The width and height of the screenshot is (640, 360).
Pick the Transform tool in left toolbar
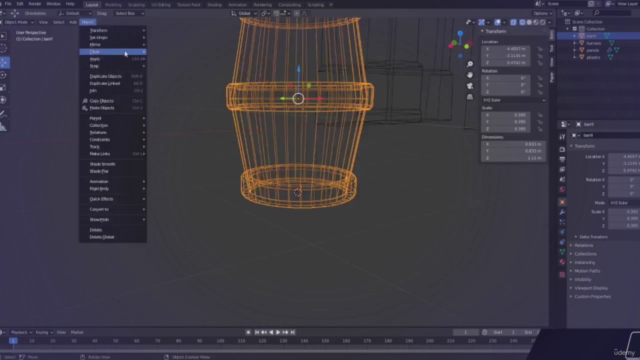coord(4,100)
